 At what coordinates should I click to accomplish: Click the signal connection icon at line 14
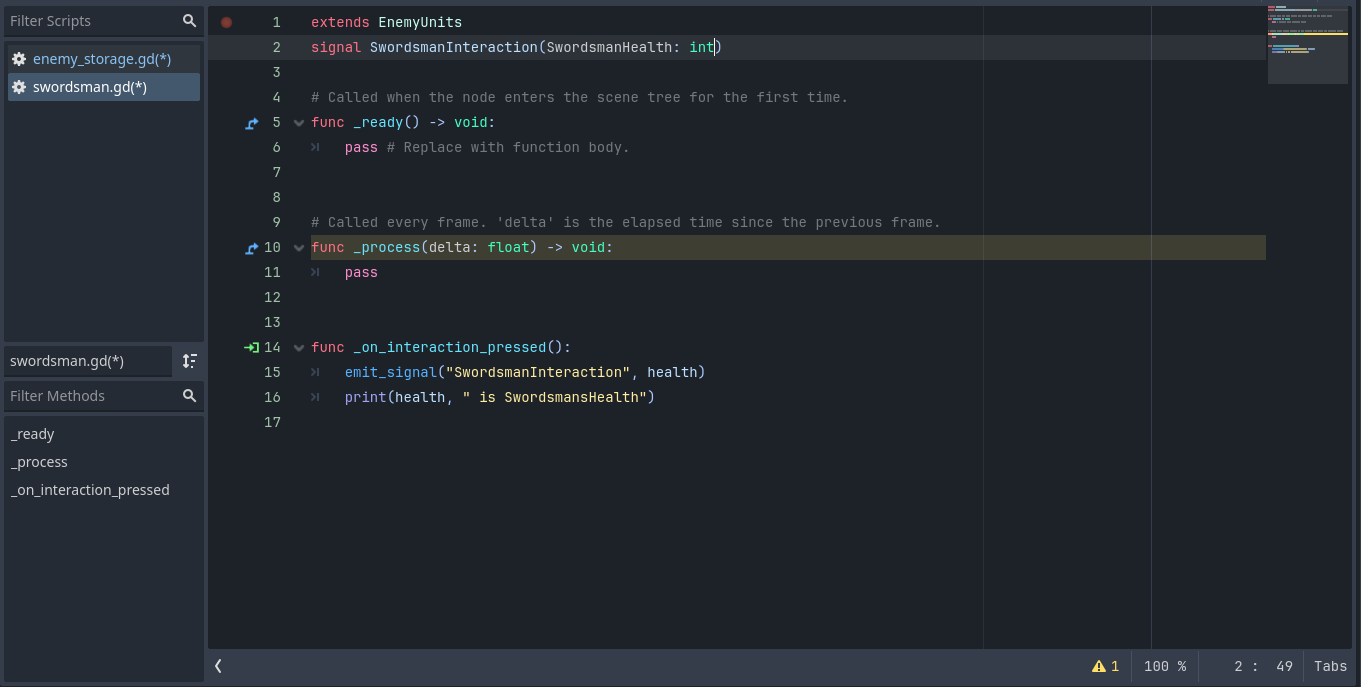point(251,348)
